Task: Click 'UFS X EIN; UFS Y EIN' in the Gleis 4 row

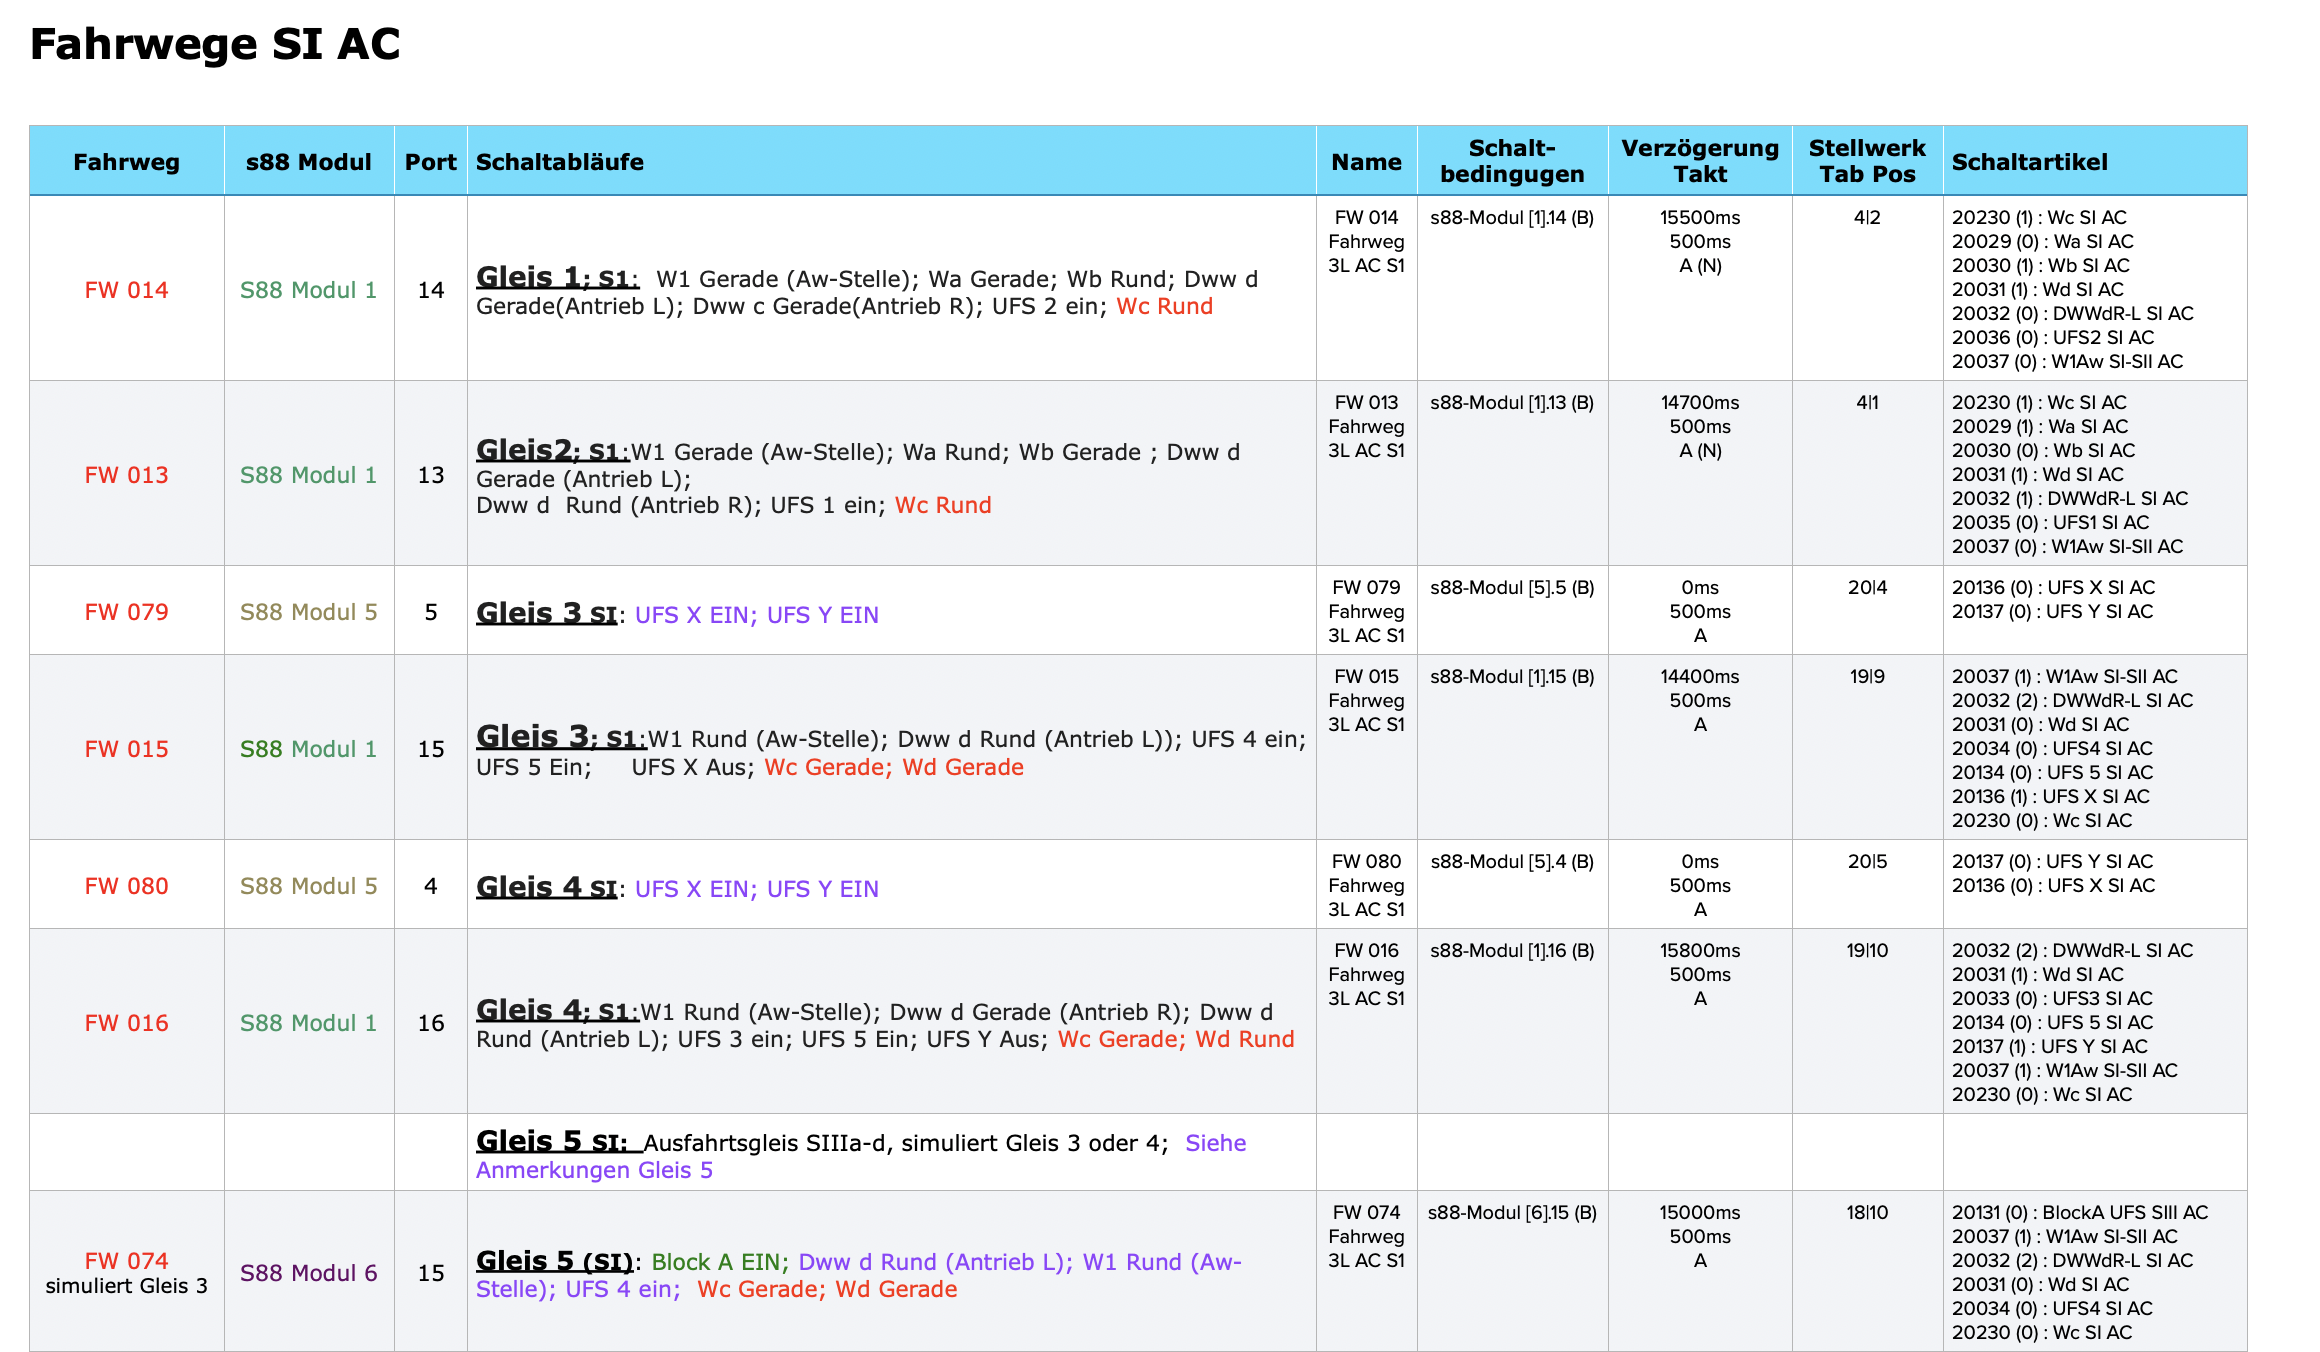Action: point(756,889)
